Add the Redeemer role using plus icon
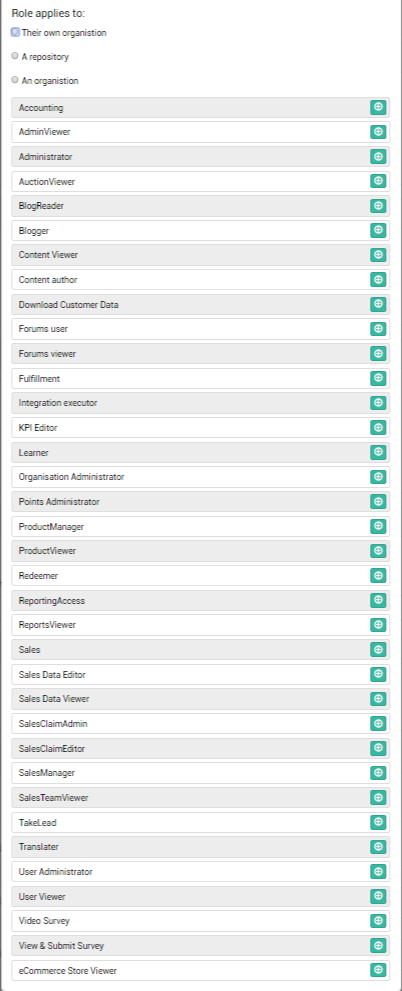This screenshot has height=991, width=402. click(378, 576)
